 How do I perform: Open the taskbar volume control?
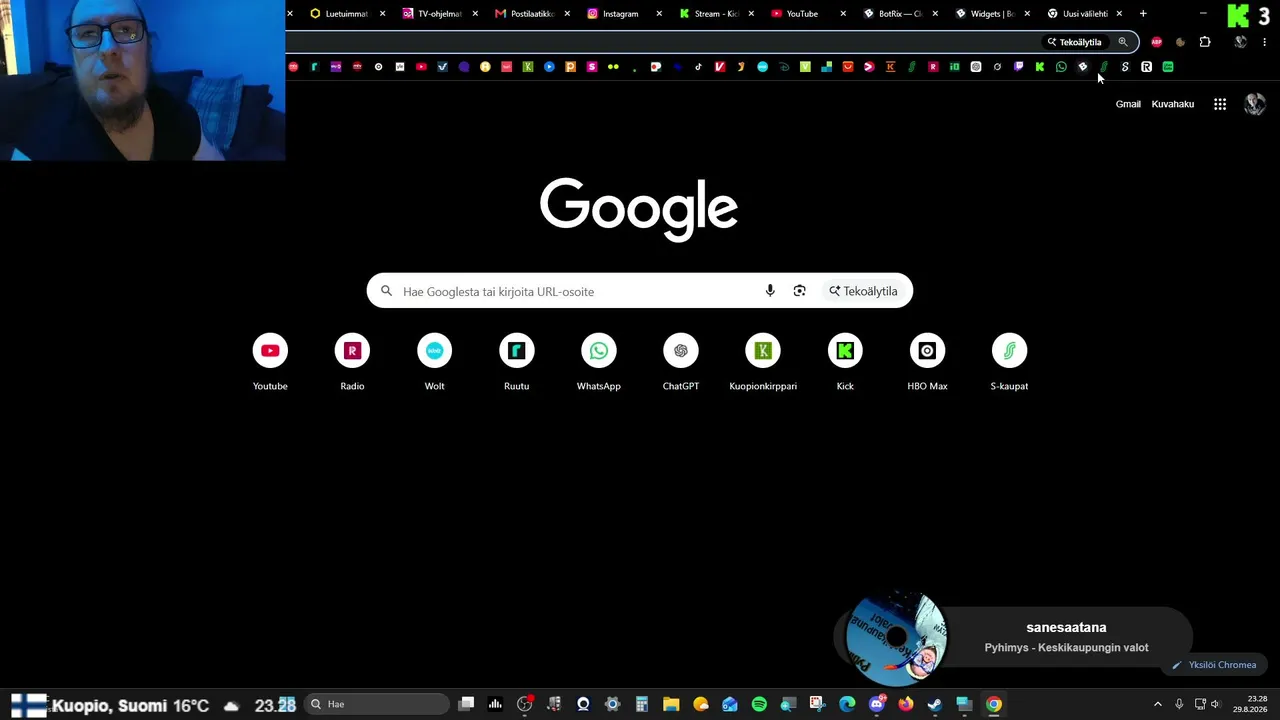click(x=1216, y=704)
